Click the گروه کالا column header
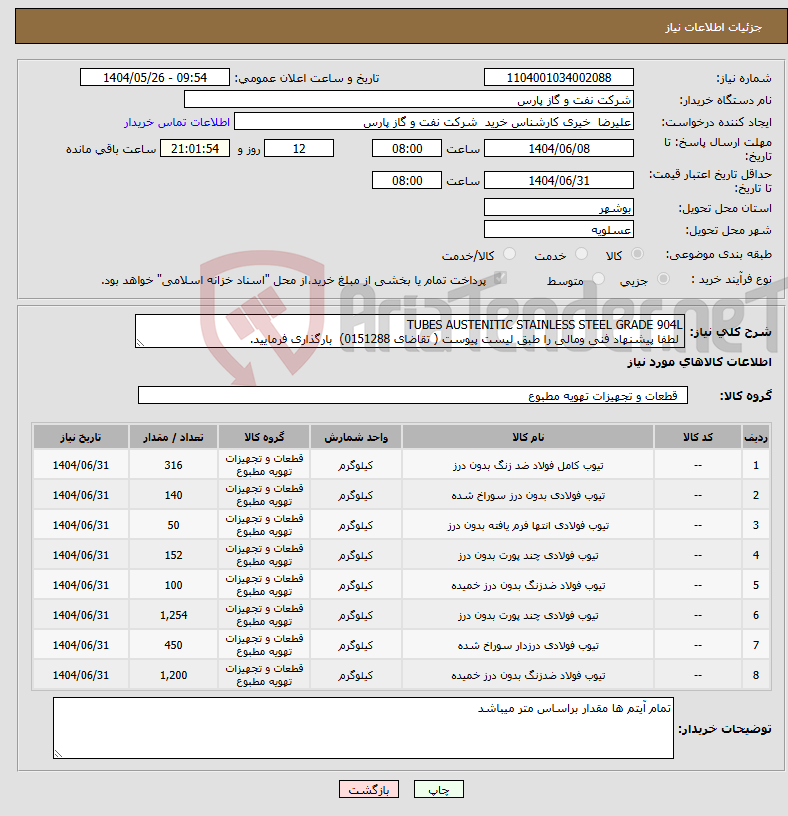 pyautogui.click(x=264, y=437)
